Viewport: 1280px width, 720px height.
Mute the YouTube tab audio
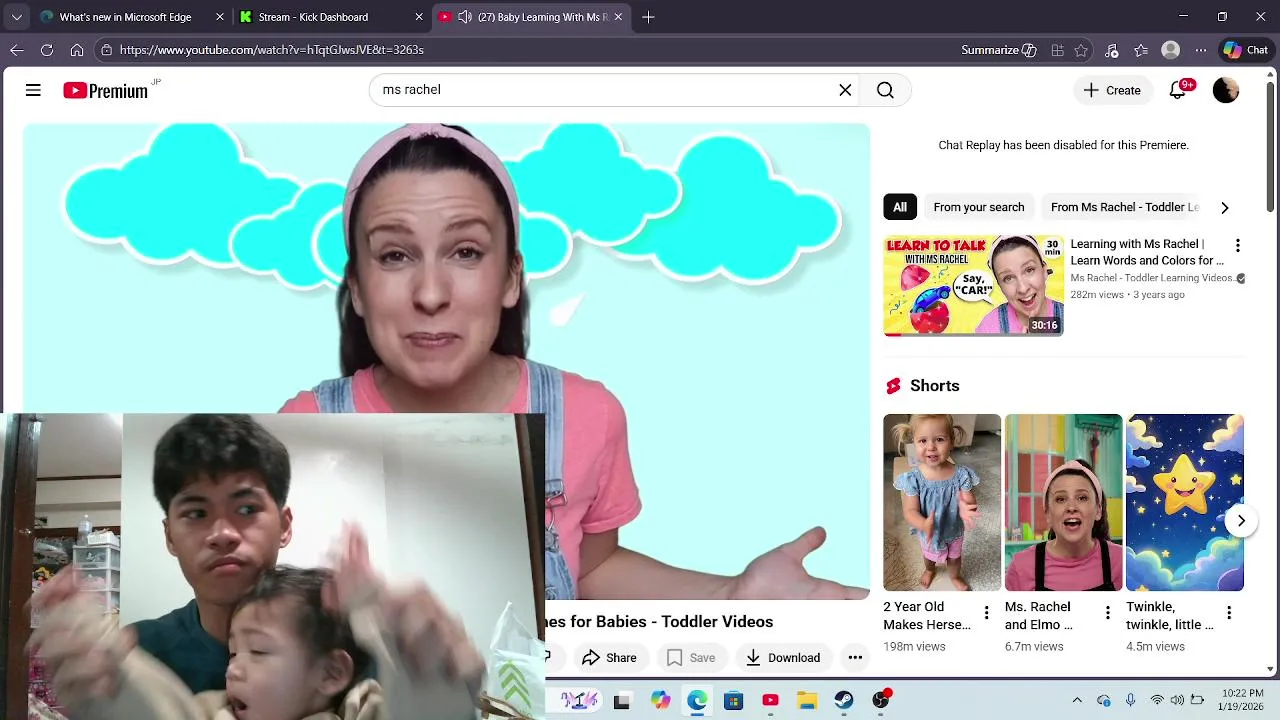tap(465, 17)
